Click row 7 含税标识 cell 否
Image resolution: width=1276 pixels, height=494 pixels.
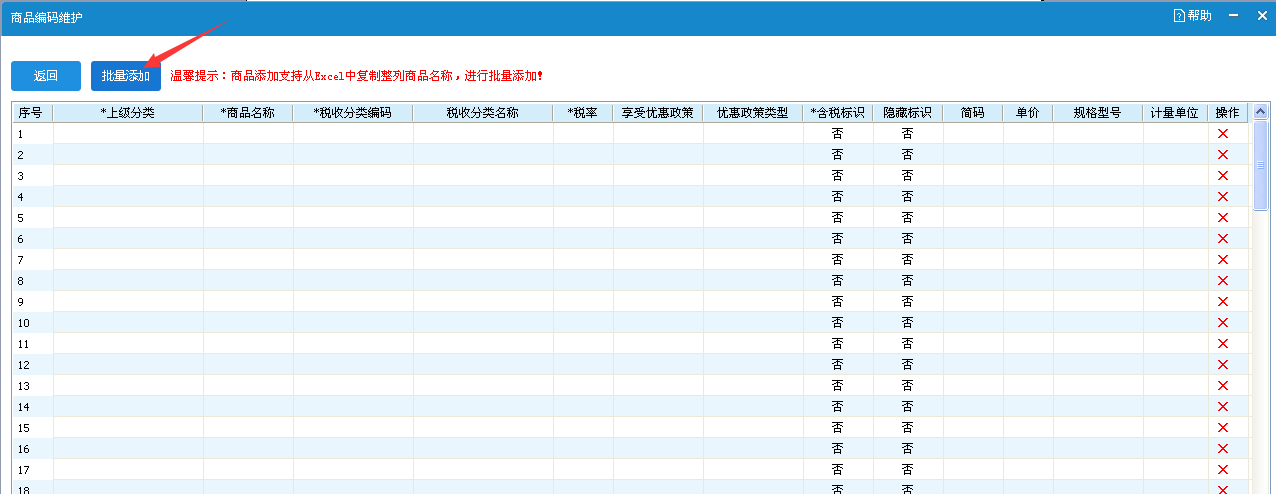click(838, 260)
